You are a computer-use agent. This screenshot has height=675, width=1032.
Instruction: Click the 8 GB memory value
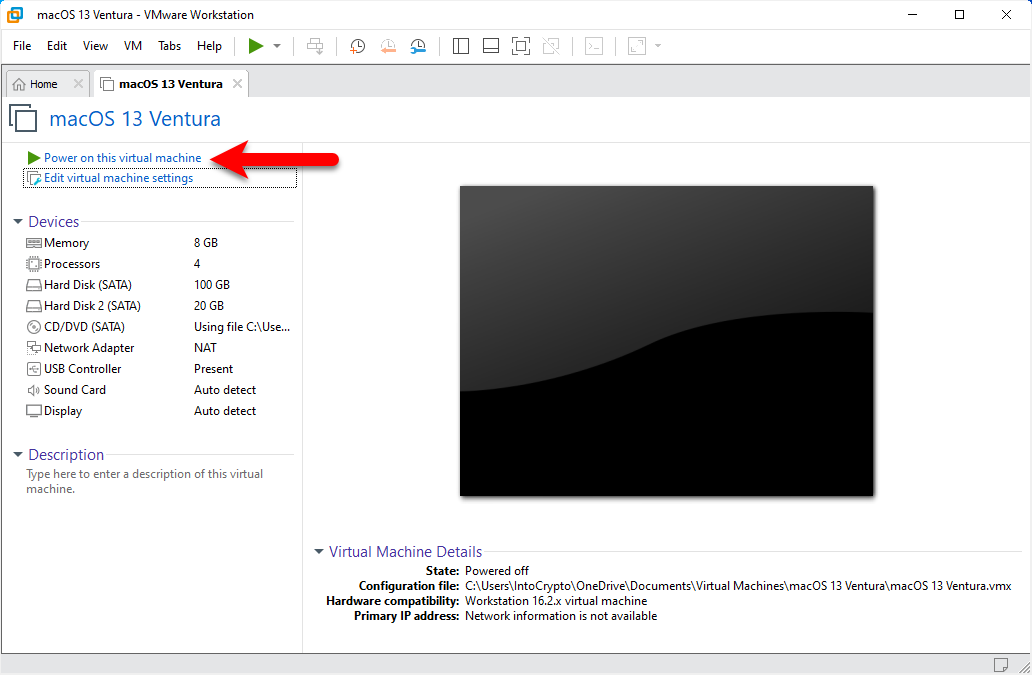pos(206,243)
